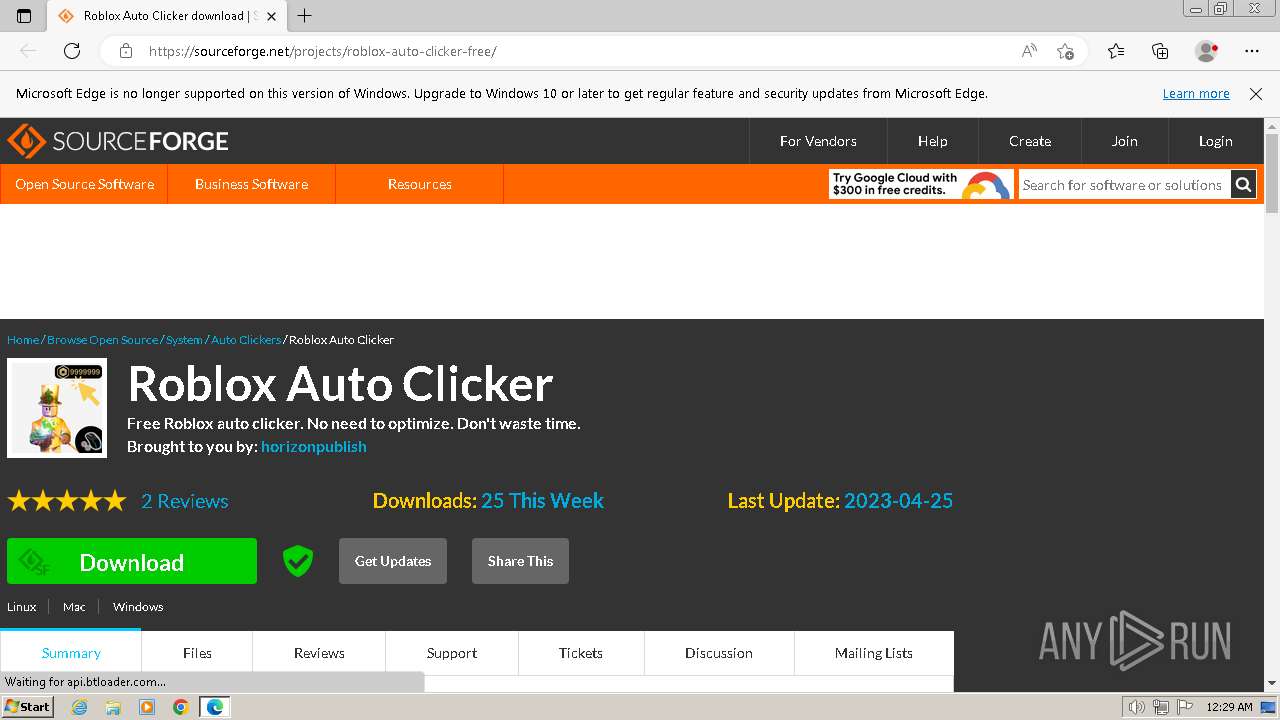Launch Internet Explorer from taskbar
Image resolution: width=1280 pixels, height=720 pixels.
(x=80, y=707)
